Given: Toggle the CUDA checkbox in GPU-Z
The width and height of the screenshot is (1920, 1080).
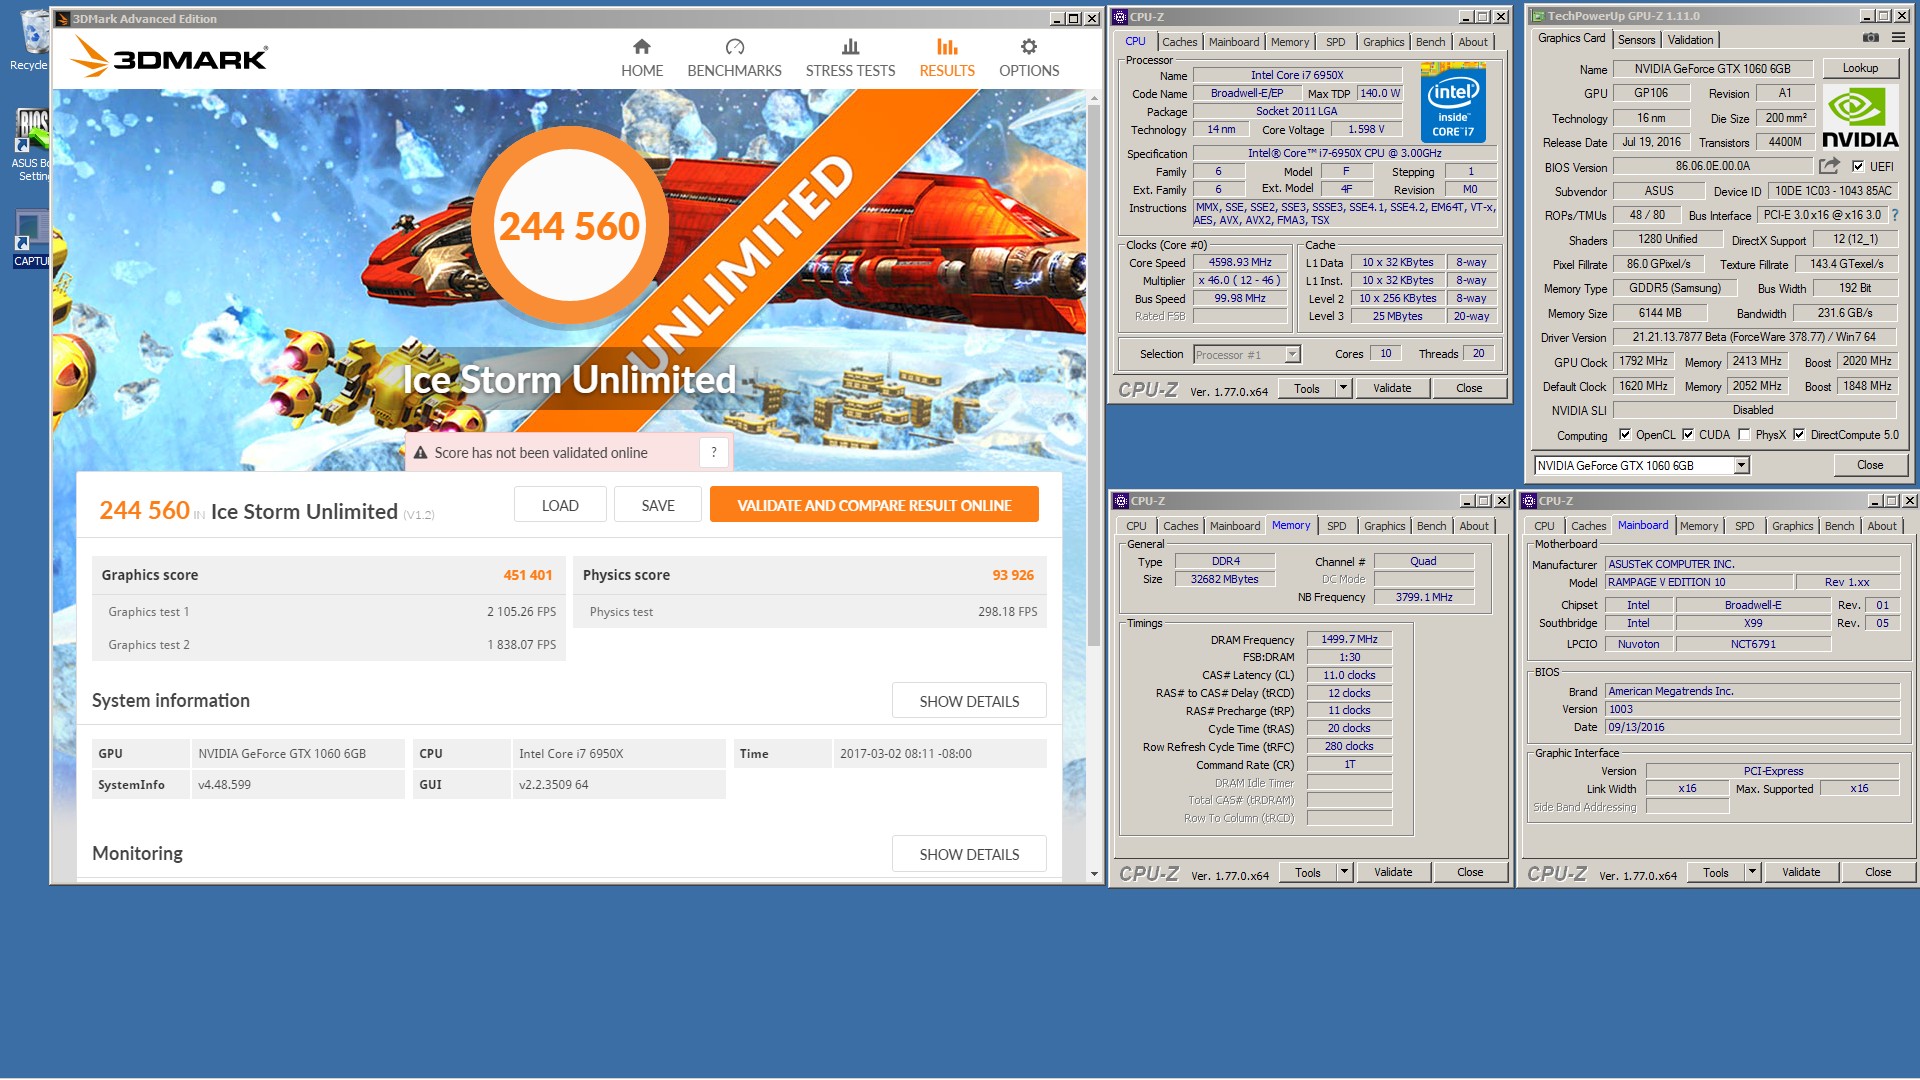Looking at the screenshot, I should pos(1688,435).
